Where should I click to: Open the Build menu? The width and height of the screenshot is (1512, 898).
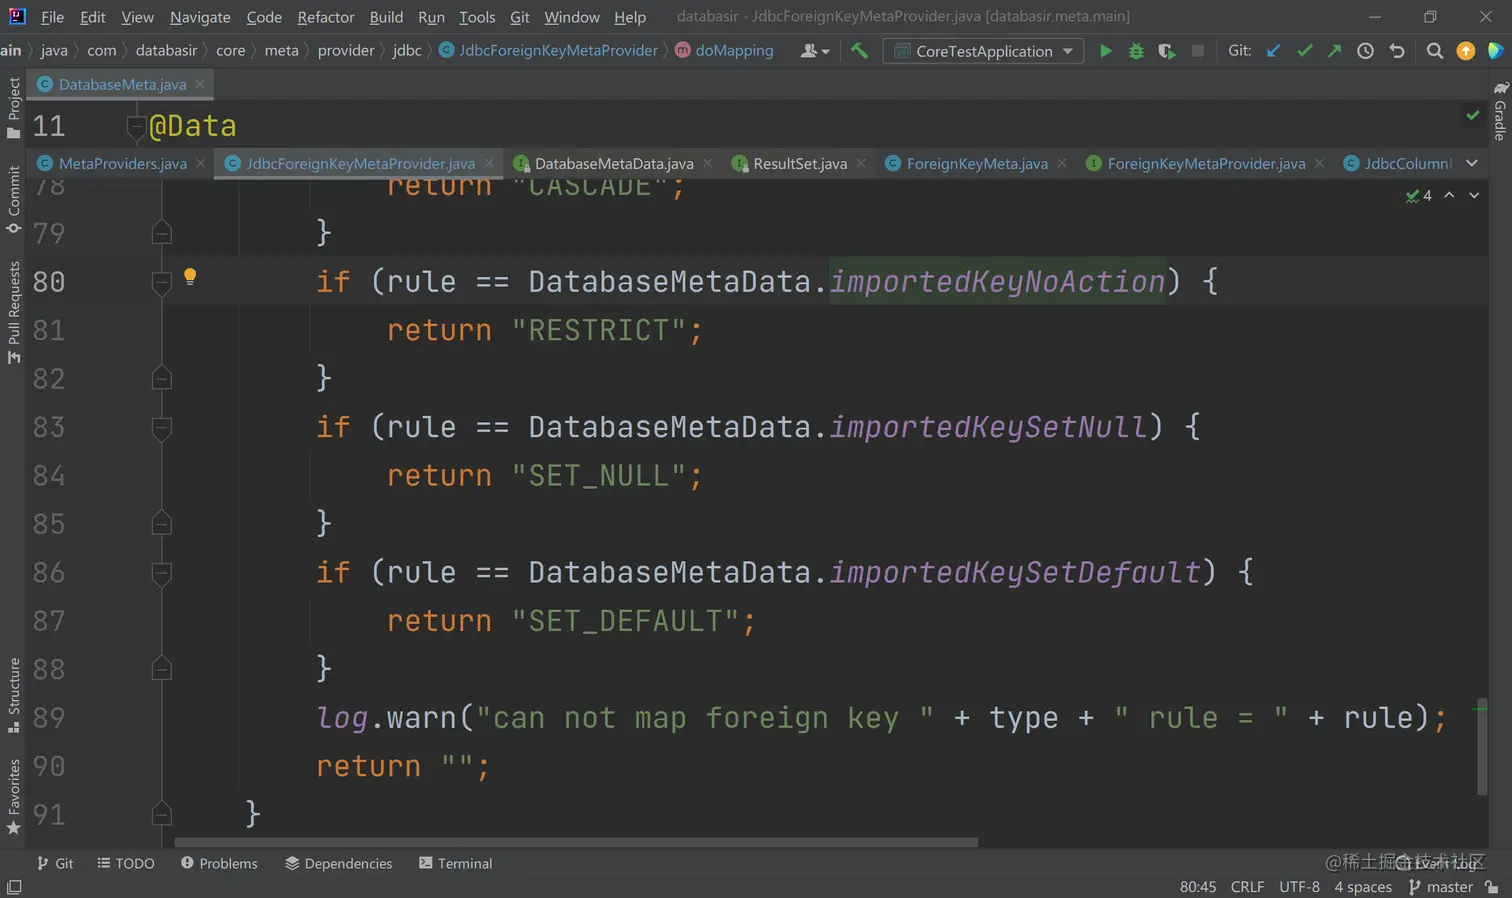[x=386, y=17]
